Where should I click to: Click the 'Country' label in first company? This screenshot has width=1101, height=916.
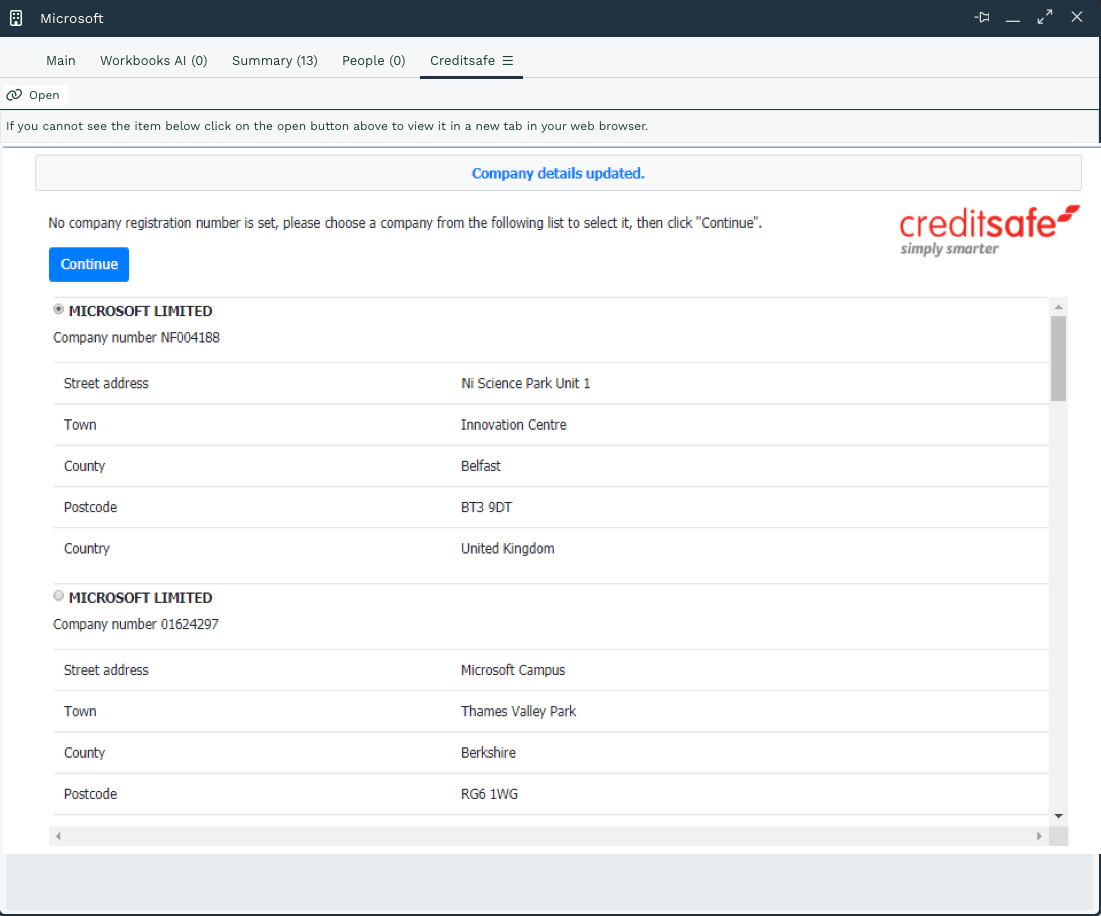pos(86,549)
